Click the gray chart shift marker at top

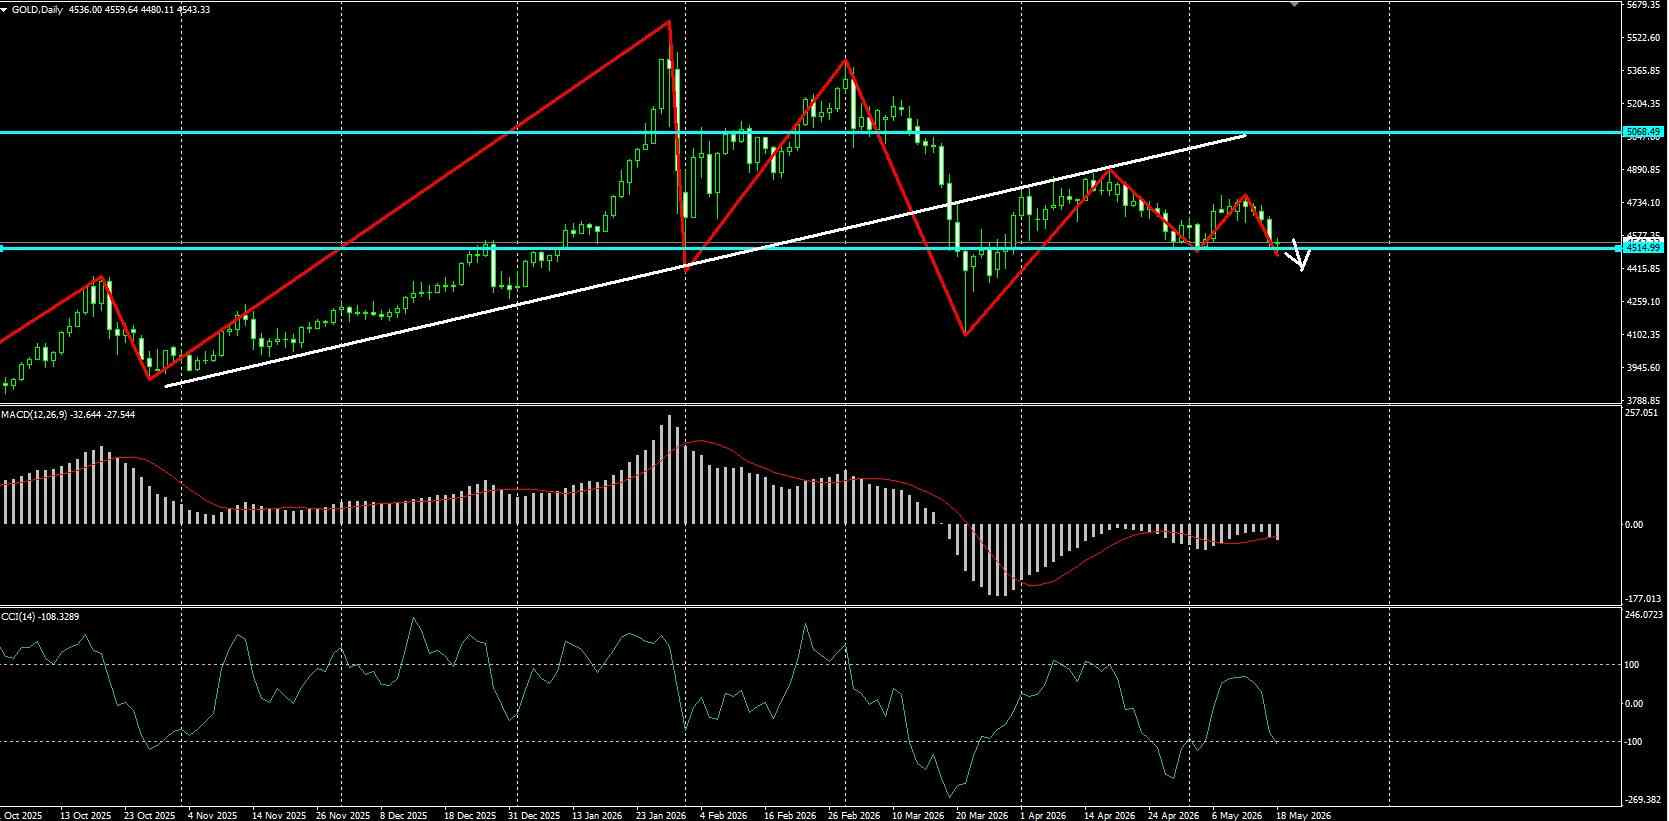pos(1295,4)
